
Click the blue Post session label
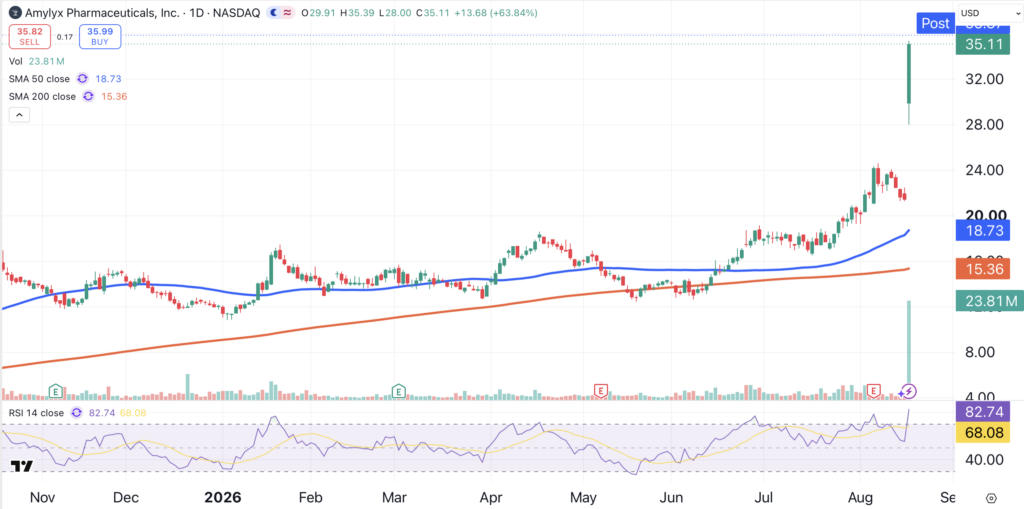[935, 24]
